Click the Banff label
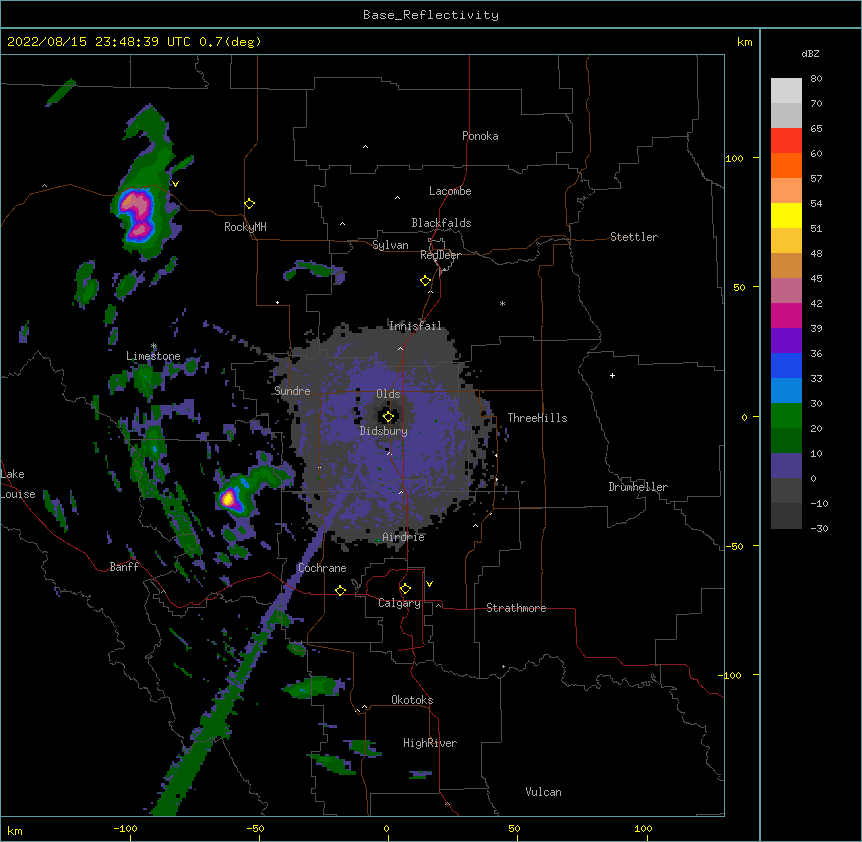The image size is (862, 842). [x=124, y=567]
